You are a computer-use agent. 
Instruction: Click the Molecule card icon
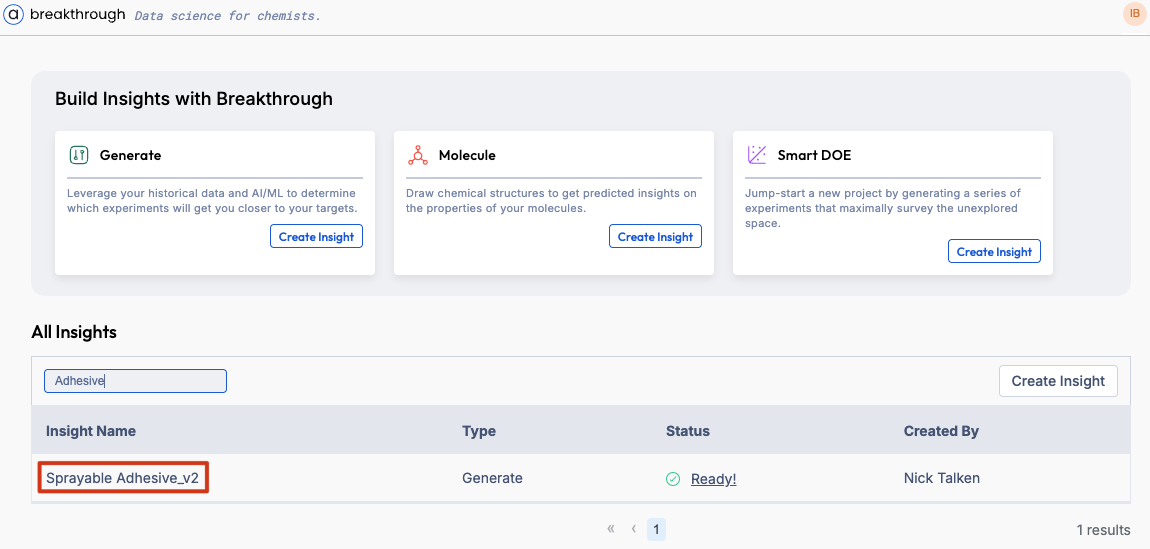(x=417, y=155)
